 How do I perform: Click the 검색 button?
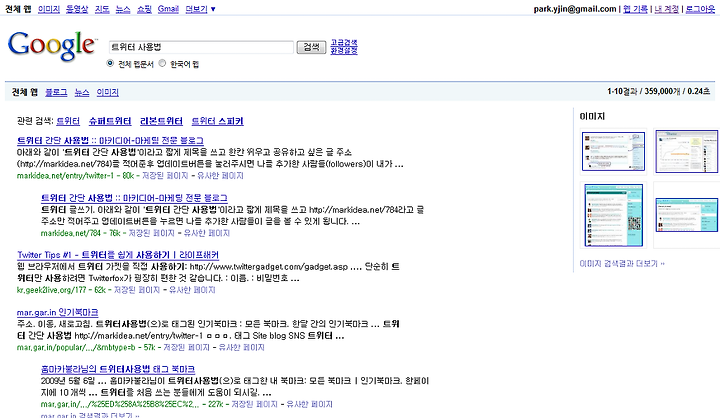[x=311, y=47]
